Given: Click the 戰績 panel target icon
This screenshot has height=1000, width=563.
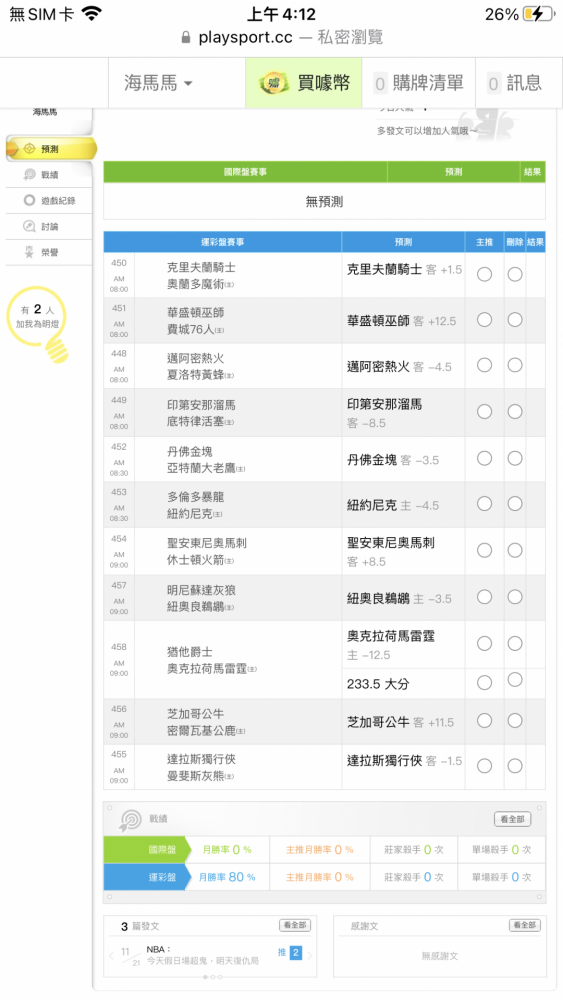Looking at the screenshot, I should click(x=131, y=820).
